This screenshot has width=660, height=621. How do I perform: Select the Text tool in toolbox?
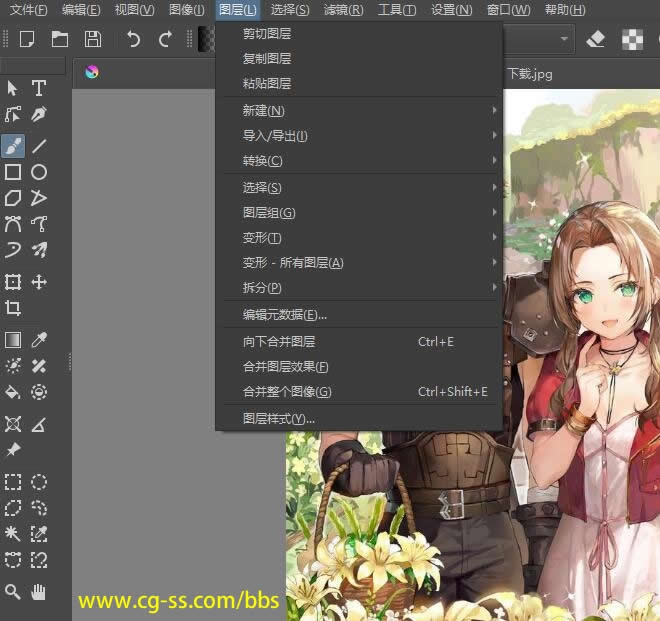point(39,89)
